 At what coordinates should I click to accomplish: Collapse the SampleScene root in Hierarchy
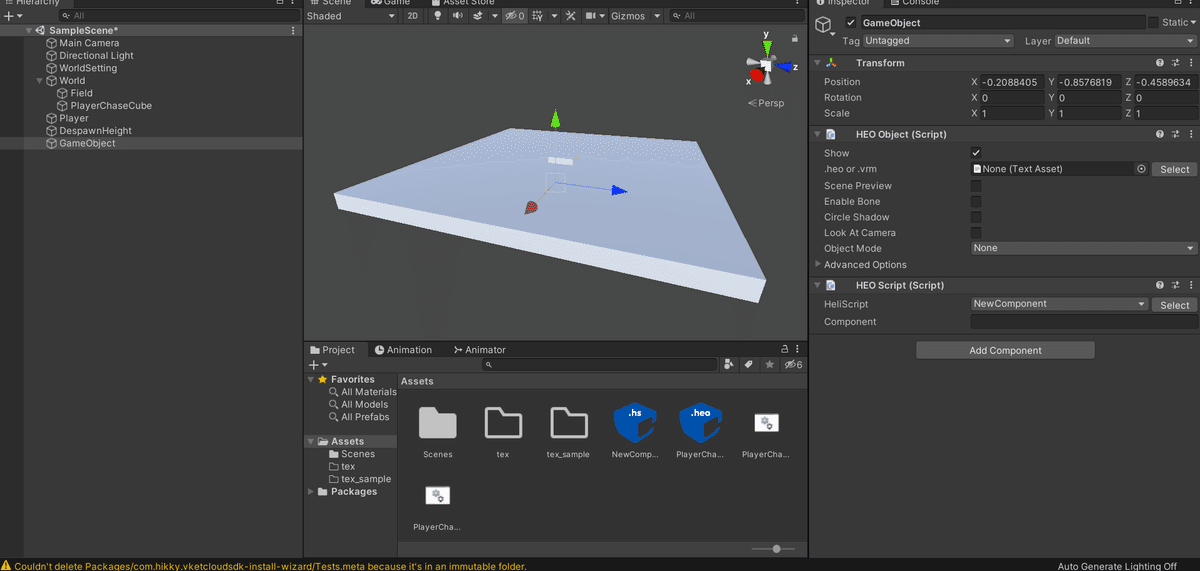[28, 31]
